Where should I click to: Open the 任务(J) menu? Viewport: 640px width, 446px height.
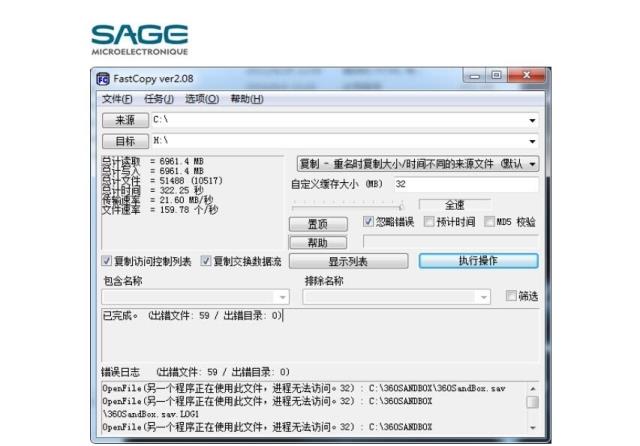click(x=159, y=99)
